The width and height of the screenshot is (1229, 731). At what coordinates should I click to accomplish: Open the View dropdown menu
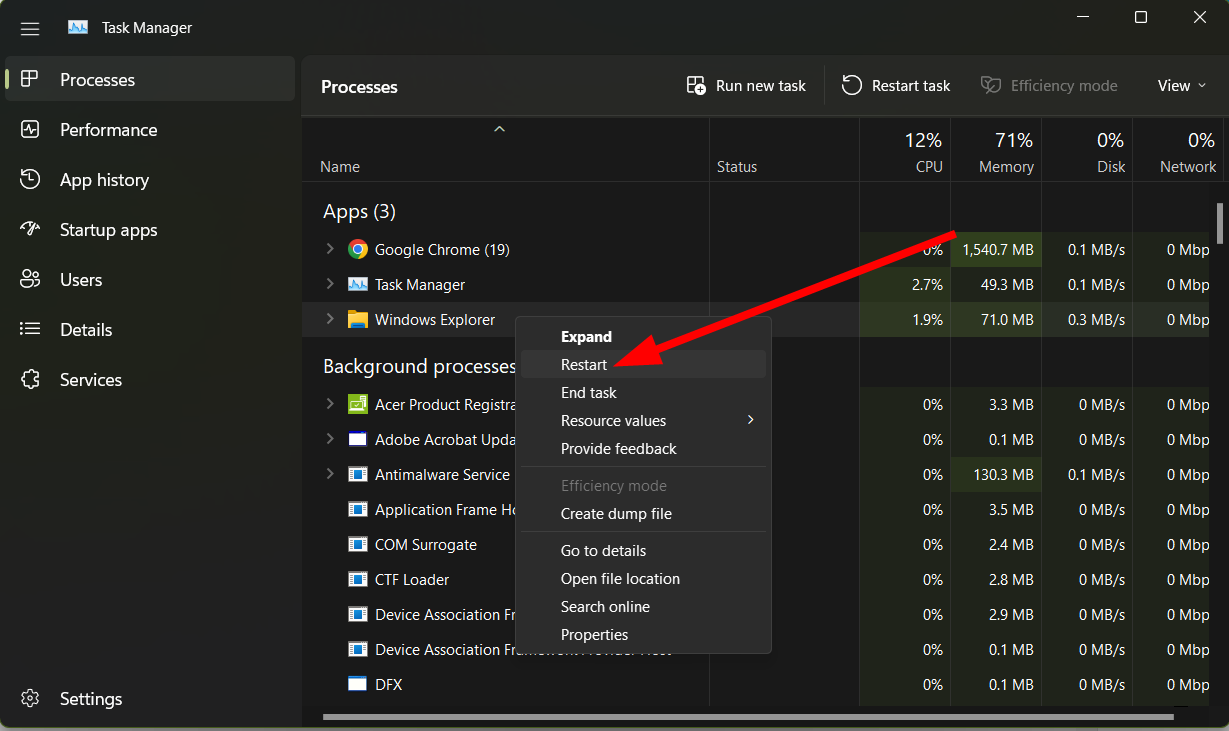coord(1182,86)
